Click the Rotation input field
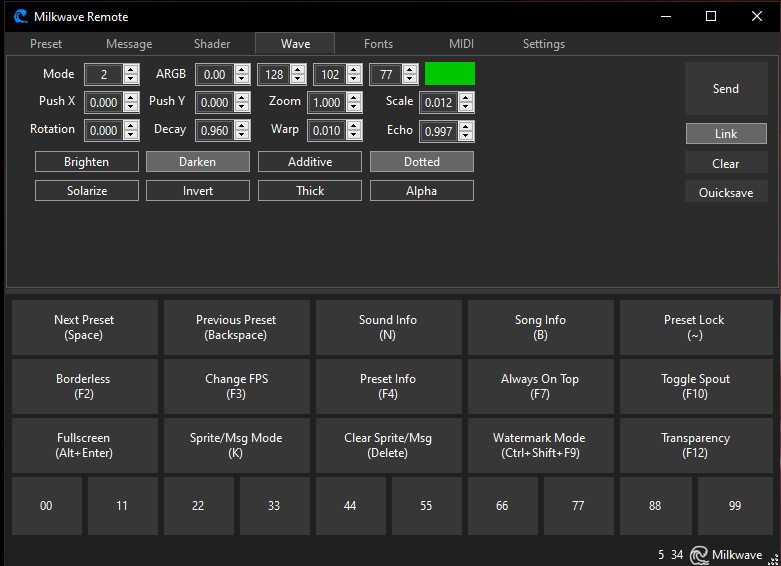The width and height of the screenshot is (781, 566). pos(102,131)
